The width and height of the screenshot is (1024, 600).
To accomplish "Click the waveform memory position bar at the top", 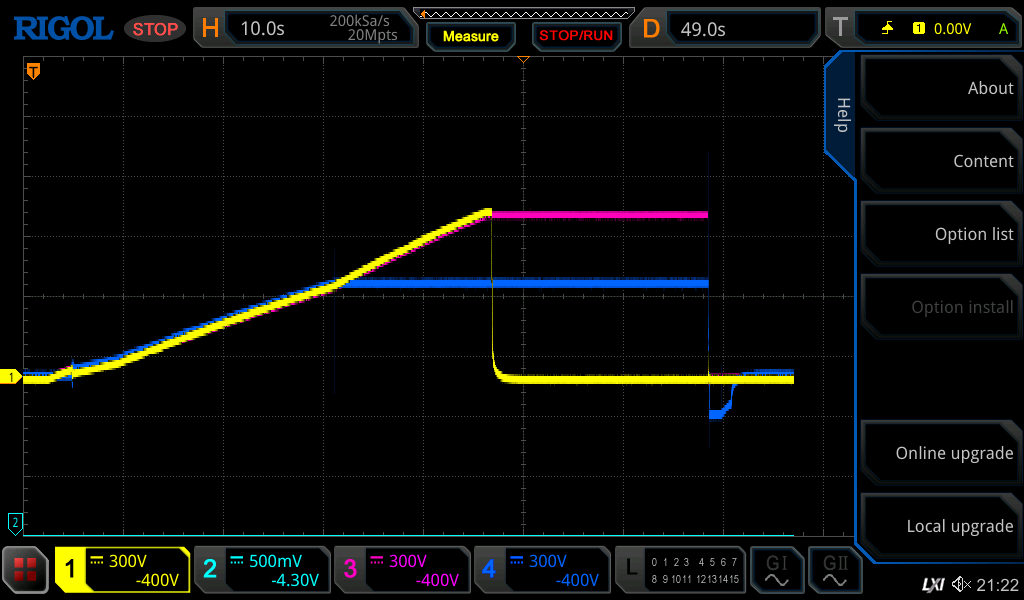I will (x=523, y=13).
